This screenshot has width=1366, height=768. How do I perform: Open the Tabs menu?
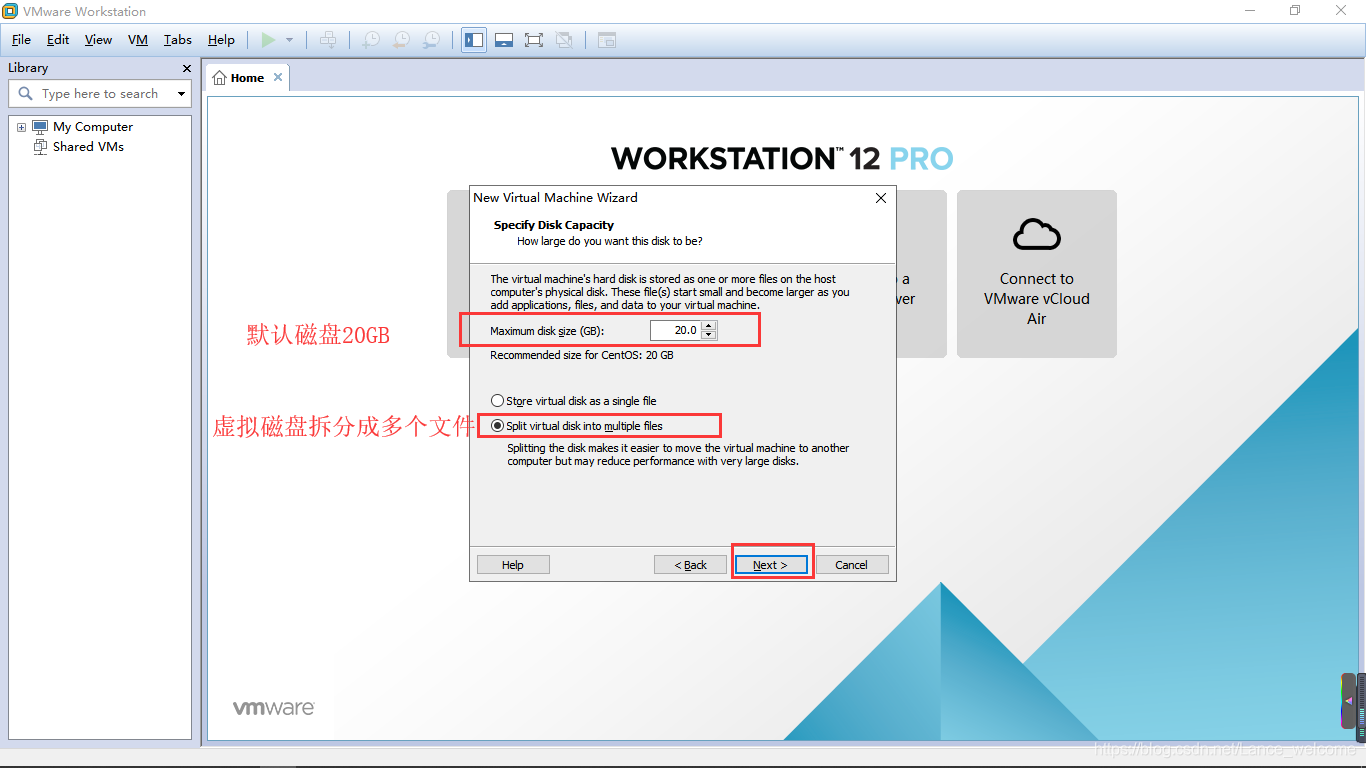click(178, 40)
